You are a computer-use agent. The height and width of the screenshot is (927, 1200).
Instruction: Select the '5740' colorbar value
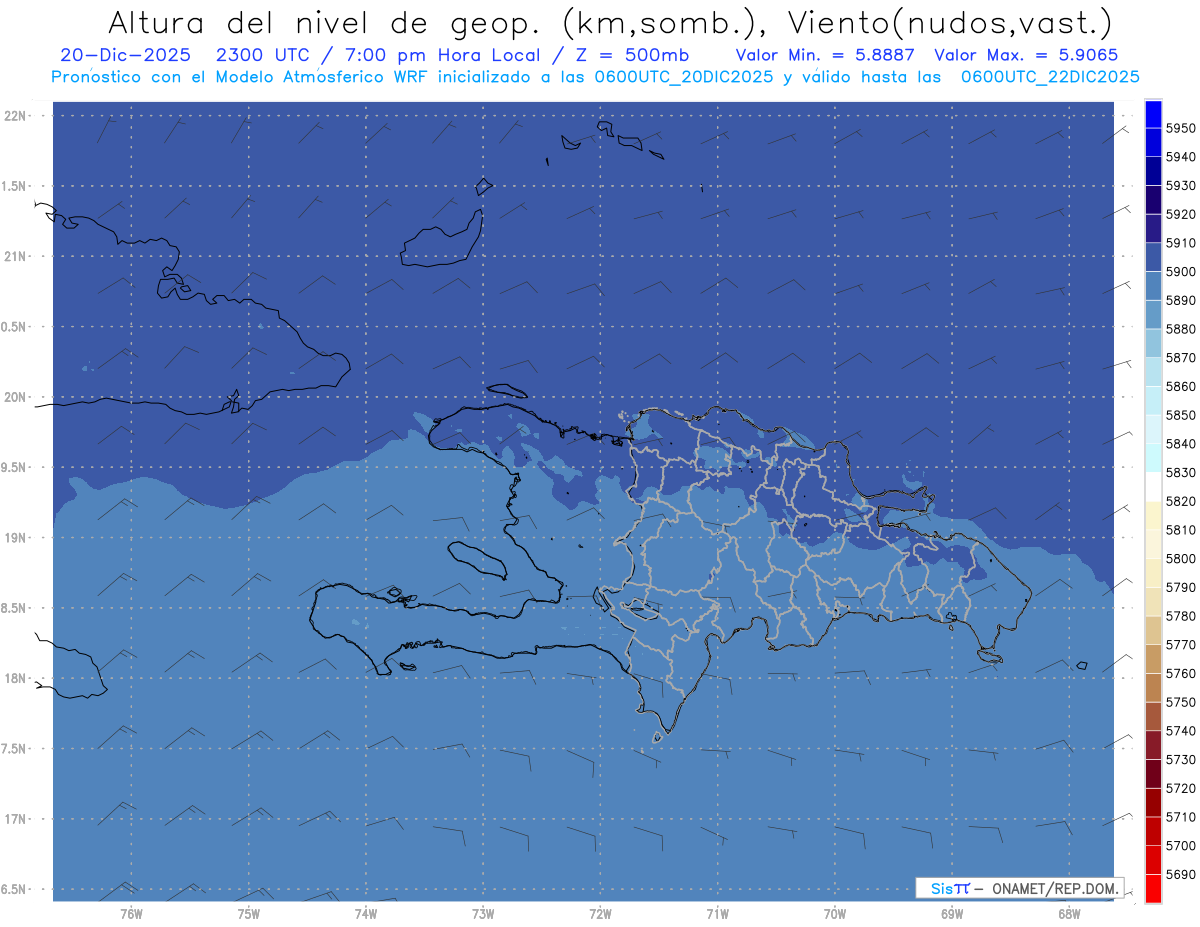(1180, 731)
